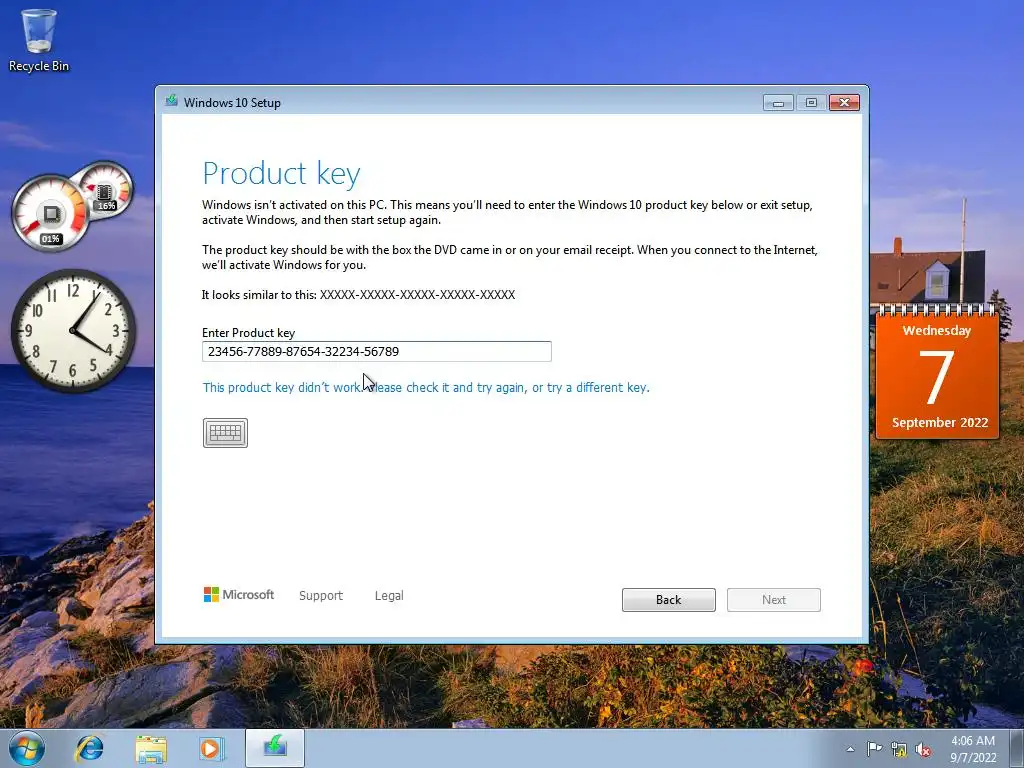Viewport: 1024px width, 768px height.
Task: Maximize the Windows 10 Setup window
Action: 811,103
